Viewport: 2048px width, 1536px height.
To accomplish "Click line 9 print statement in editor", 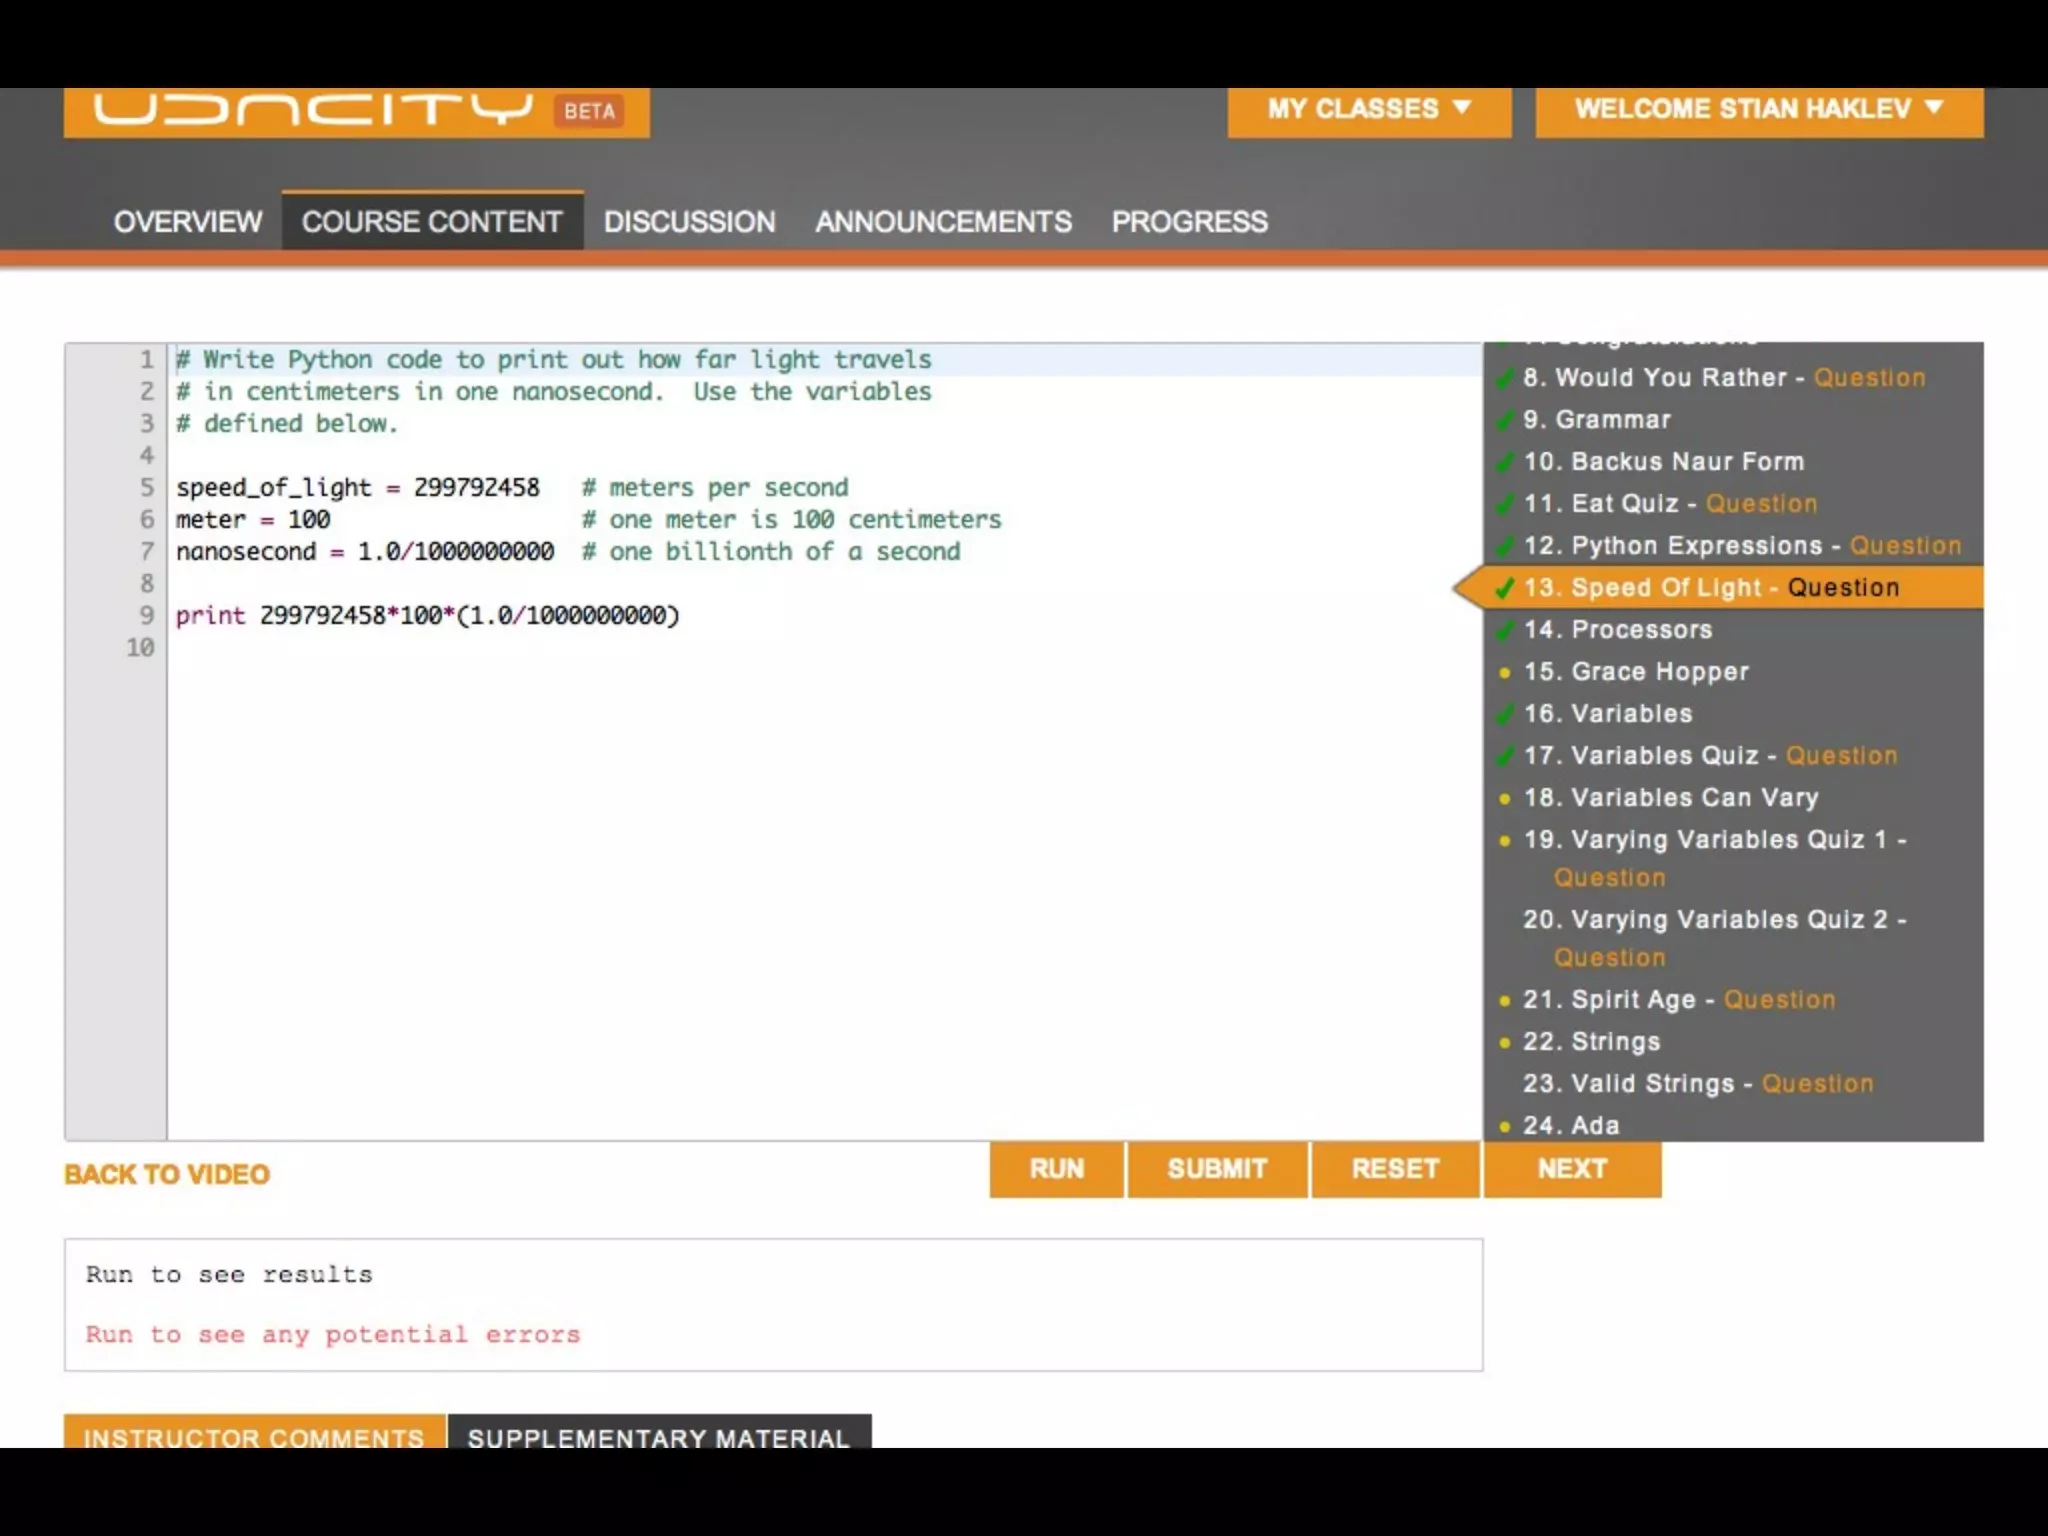I will tap(428, 616).
